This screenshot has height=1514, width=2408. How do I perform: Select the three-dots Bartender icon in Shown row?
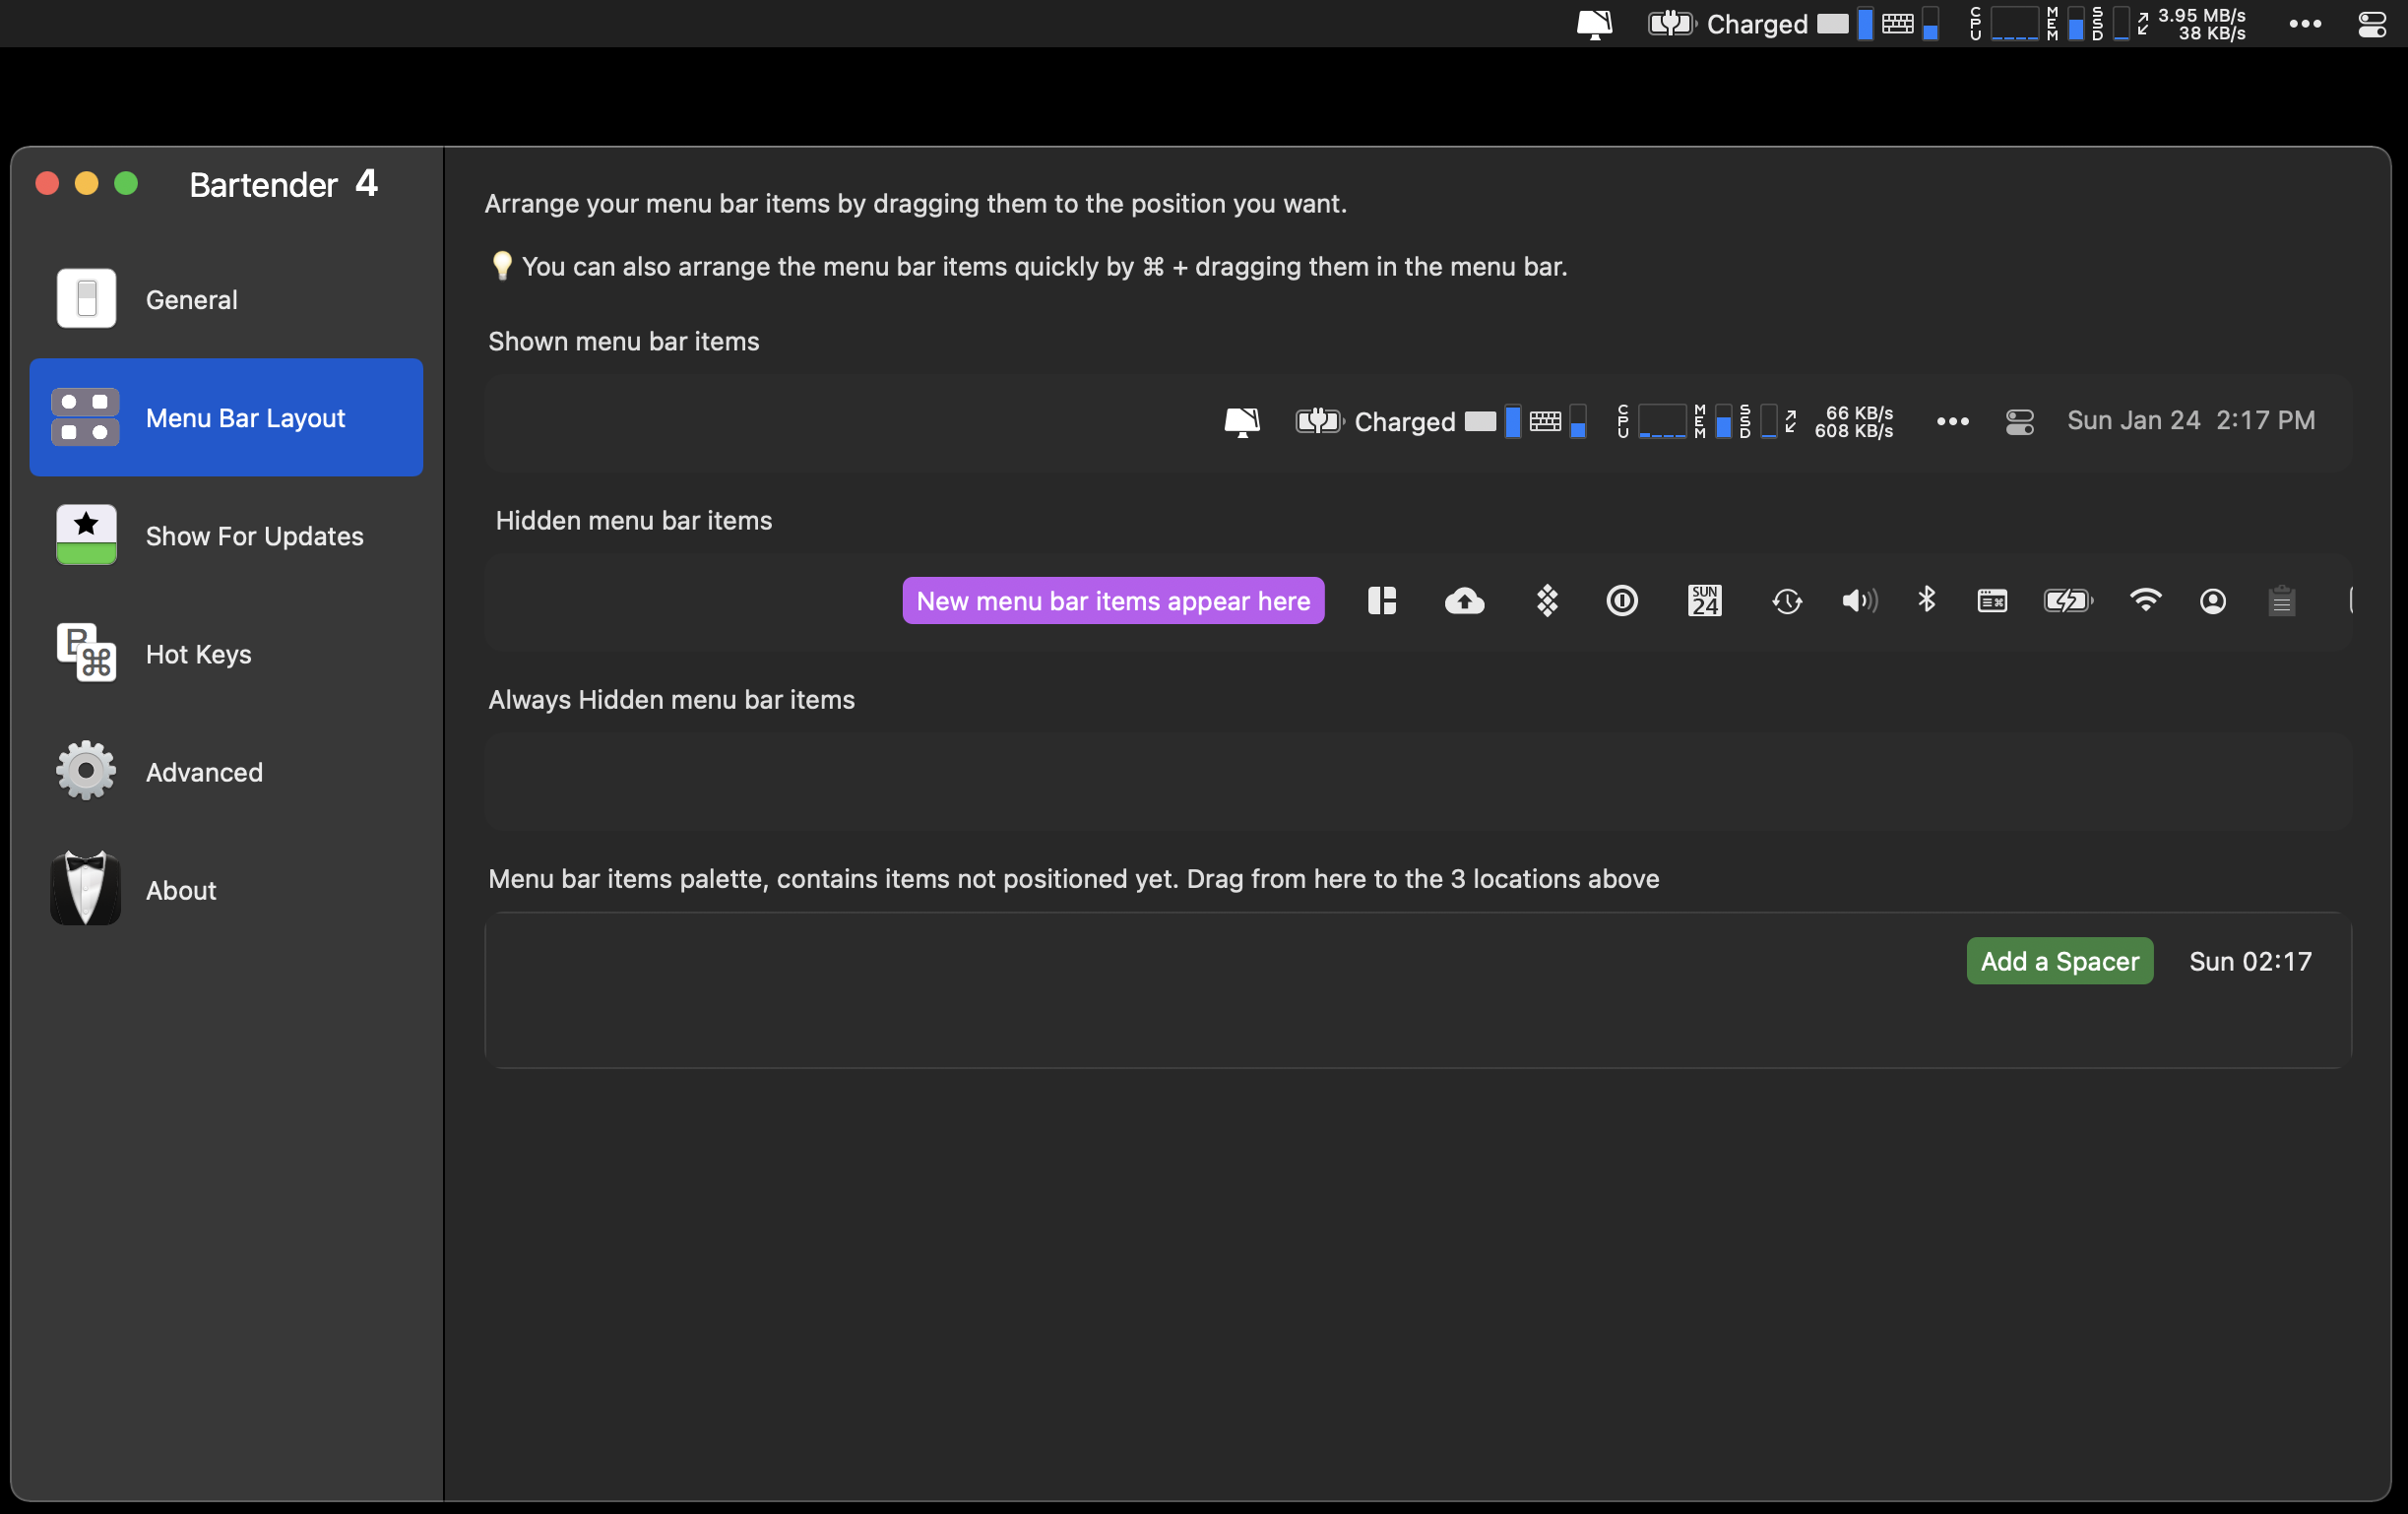pos(1952,421)
